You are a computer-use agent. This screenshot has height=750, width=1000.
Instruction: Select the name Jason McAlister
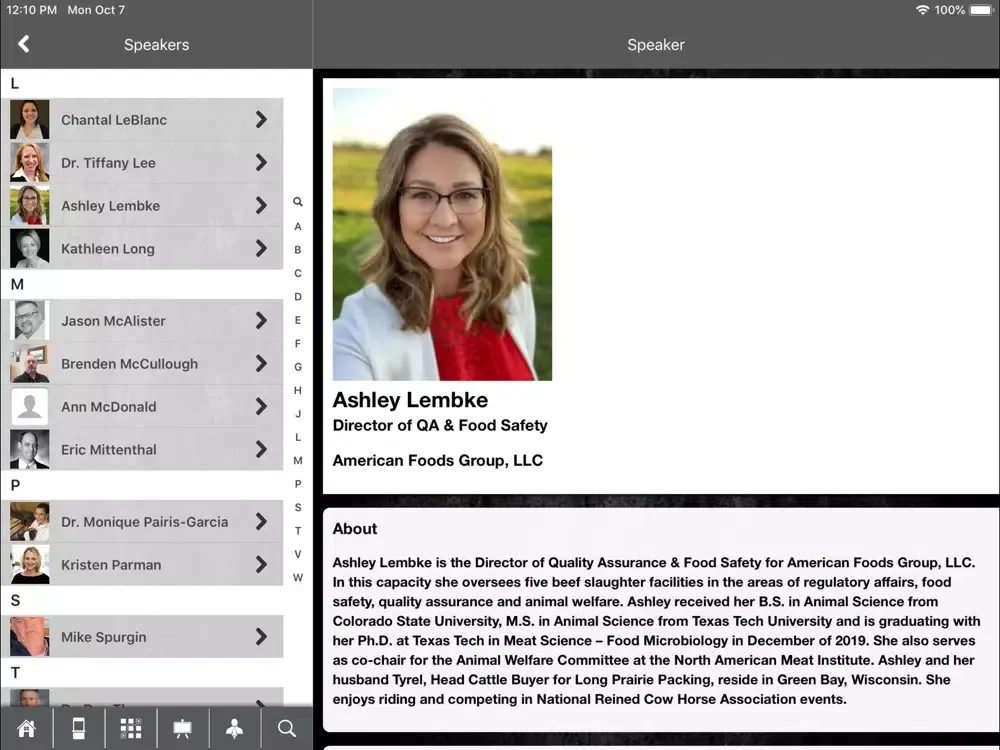tap(114, 321)
